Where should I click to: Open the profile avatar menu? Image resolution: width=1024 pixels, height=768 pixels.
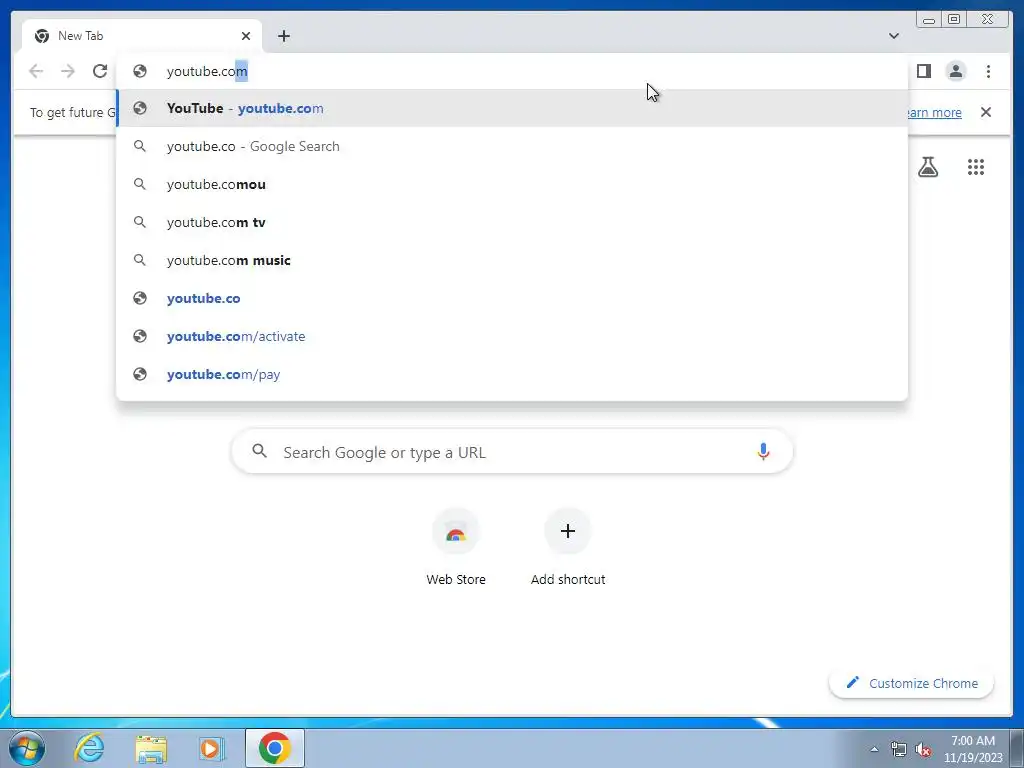(955, 71)
